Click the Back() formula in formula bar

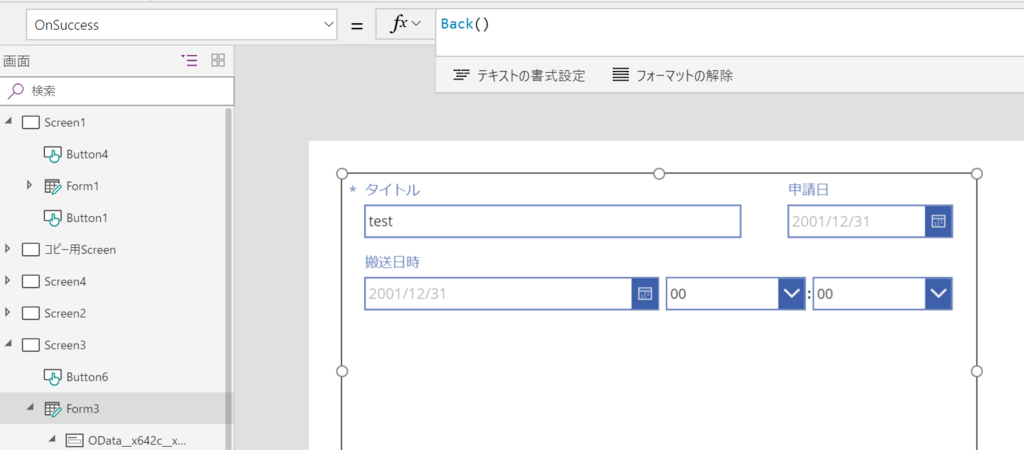[x=464, y=24]
